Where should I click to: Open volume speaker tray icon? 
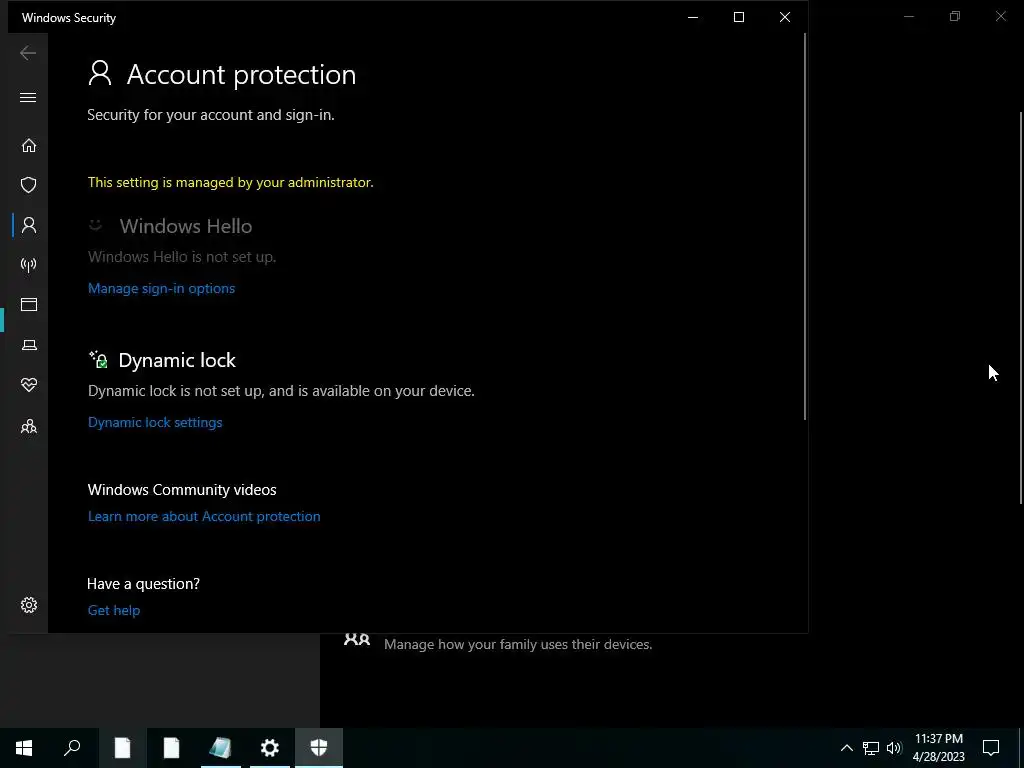[x=894, y=748]
